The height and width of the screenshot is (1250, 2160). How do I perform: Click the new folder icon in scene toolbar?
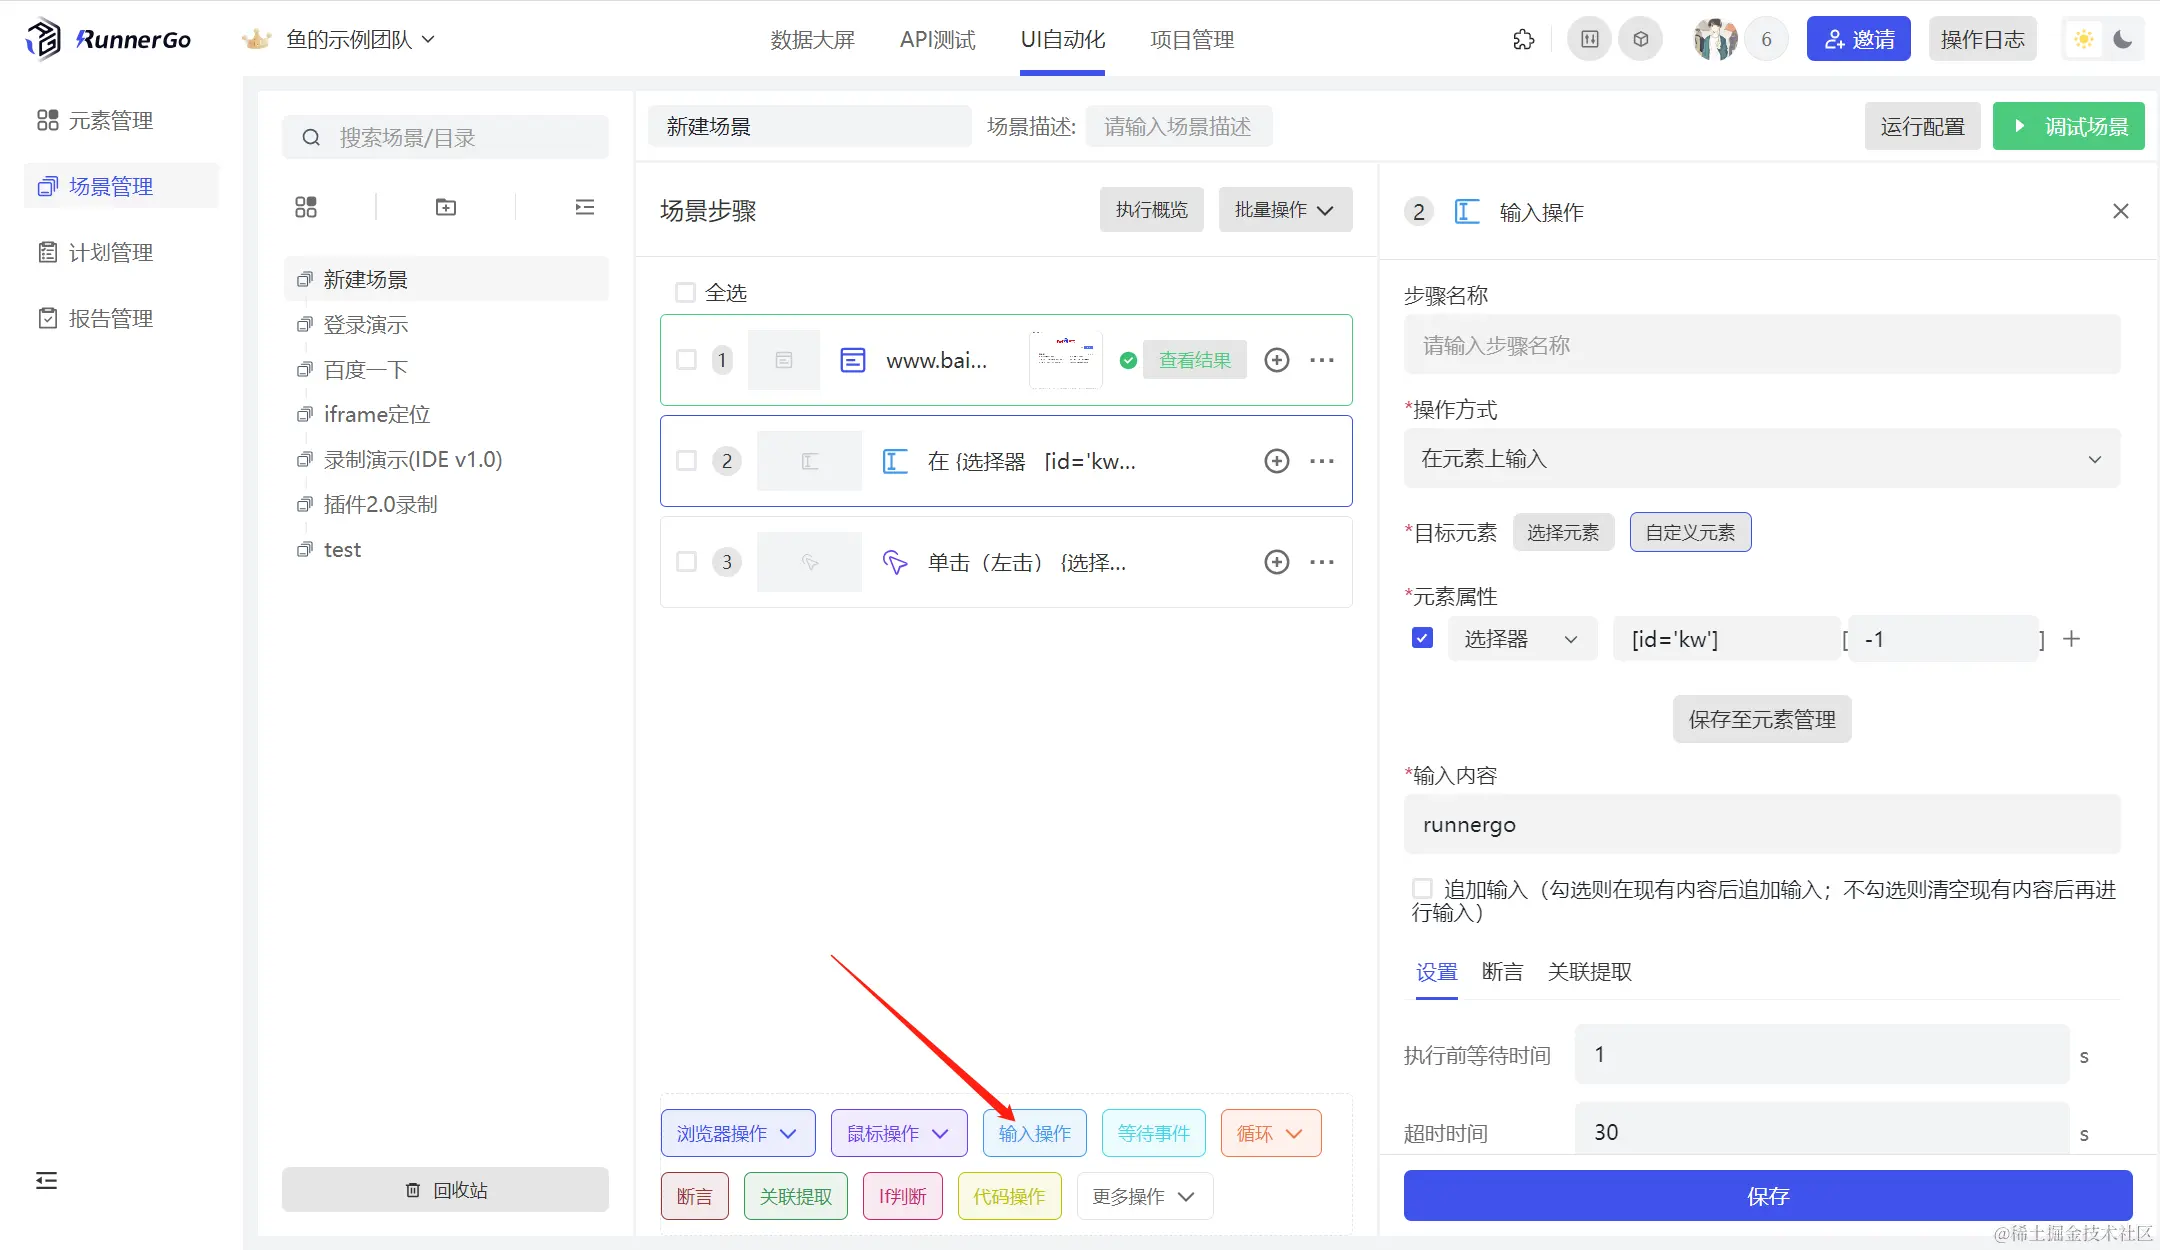tap(446, 207)
